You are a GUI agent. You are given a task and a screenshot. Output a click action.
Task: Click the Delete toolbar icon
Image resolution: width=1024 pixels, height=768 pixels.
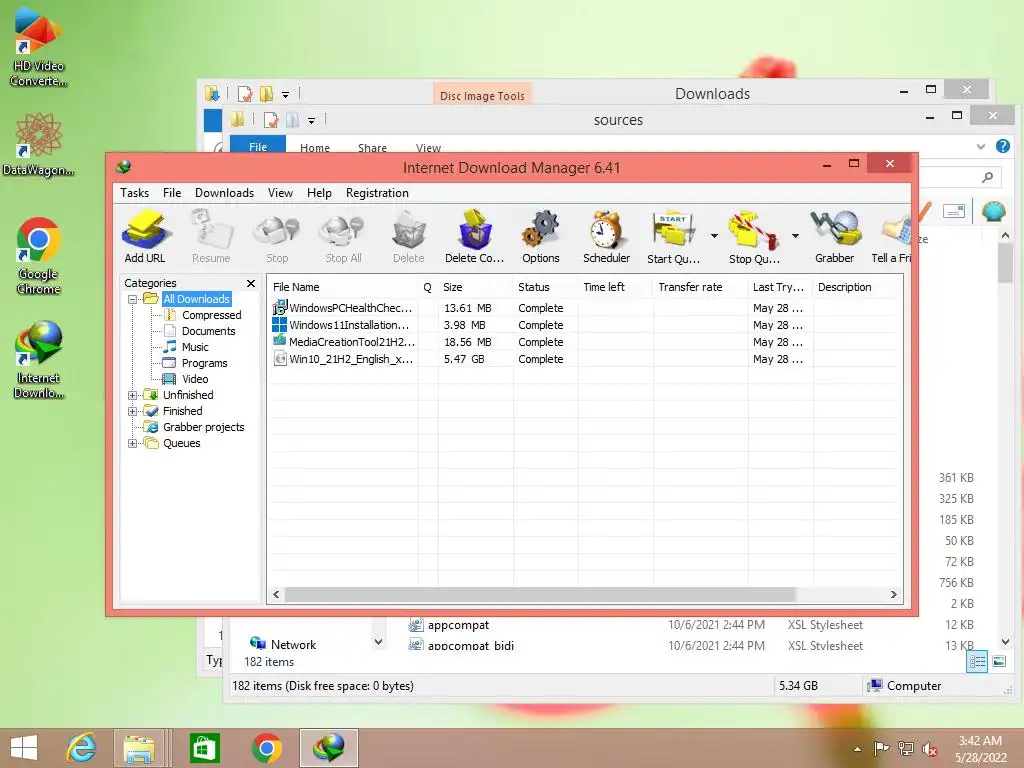(409, 236)
